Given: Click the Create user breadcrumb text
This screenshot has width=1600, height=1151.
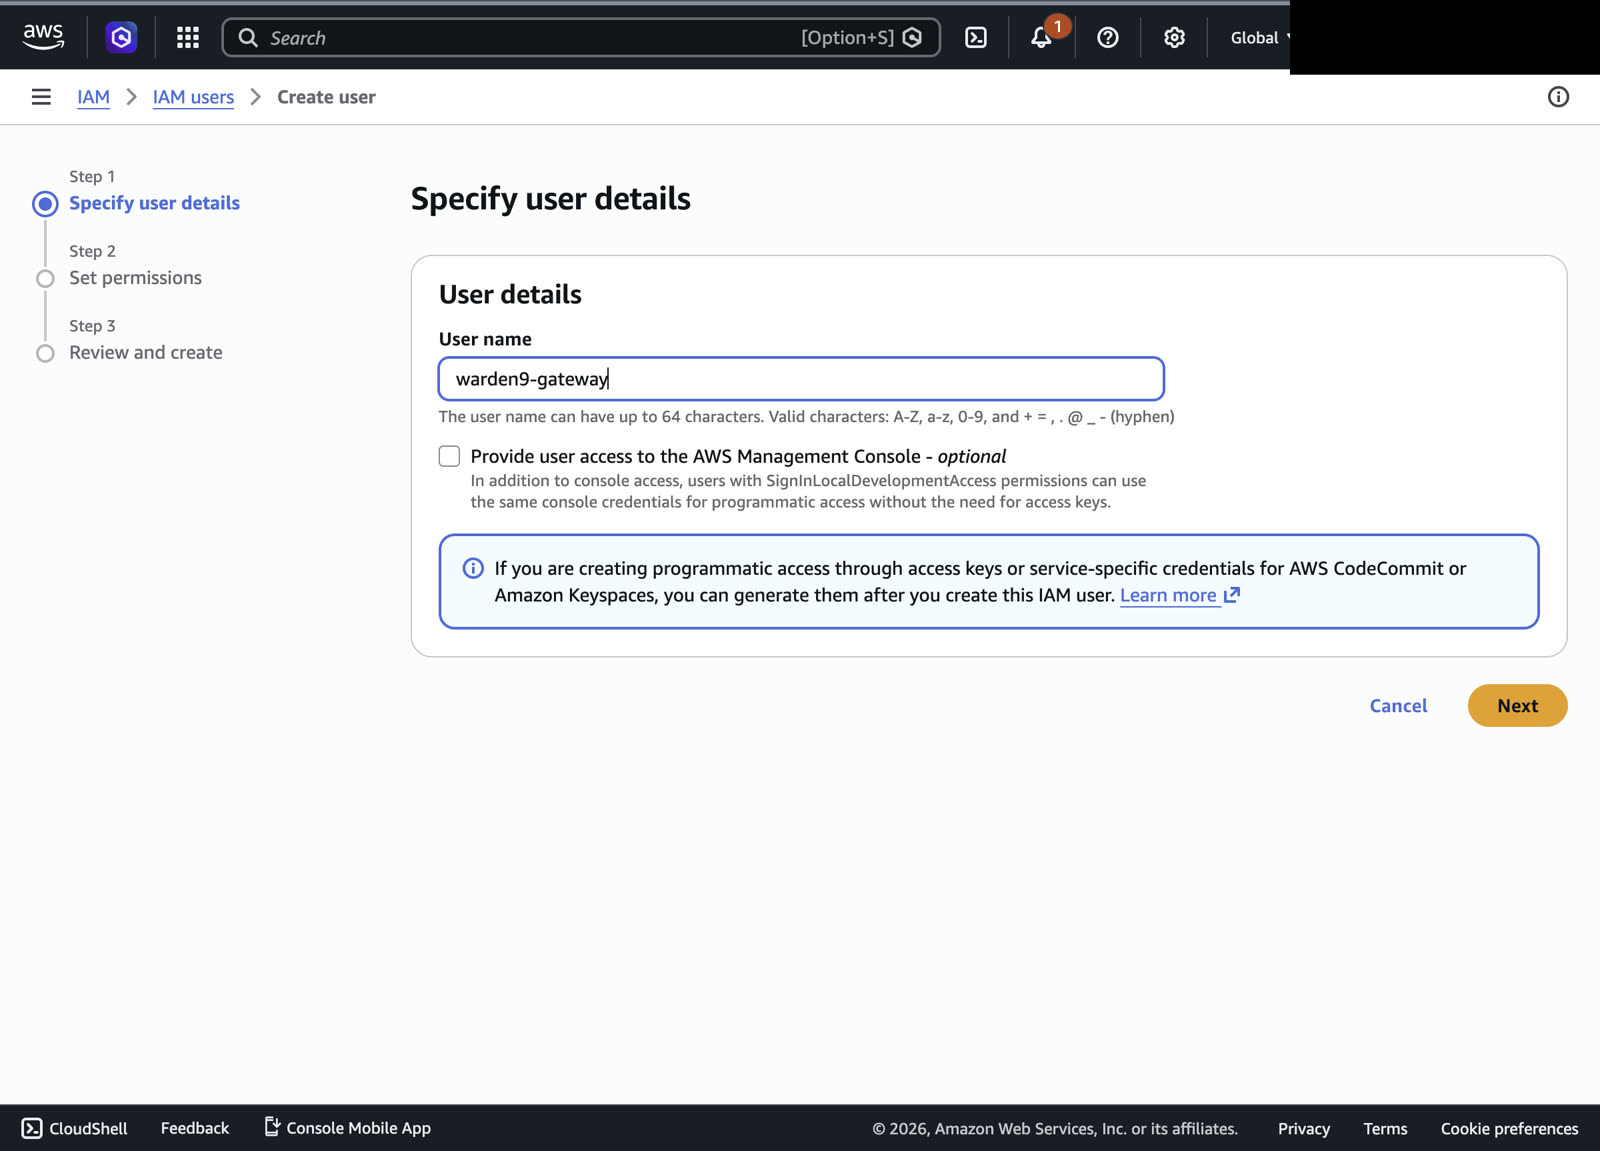Looking at the screenshot, I should 326,97.
